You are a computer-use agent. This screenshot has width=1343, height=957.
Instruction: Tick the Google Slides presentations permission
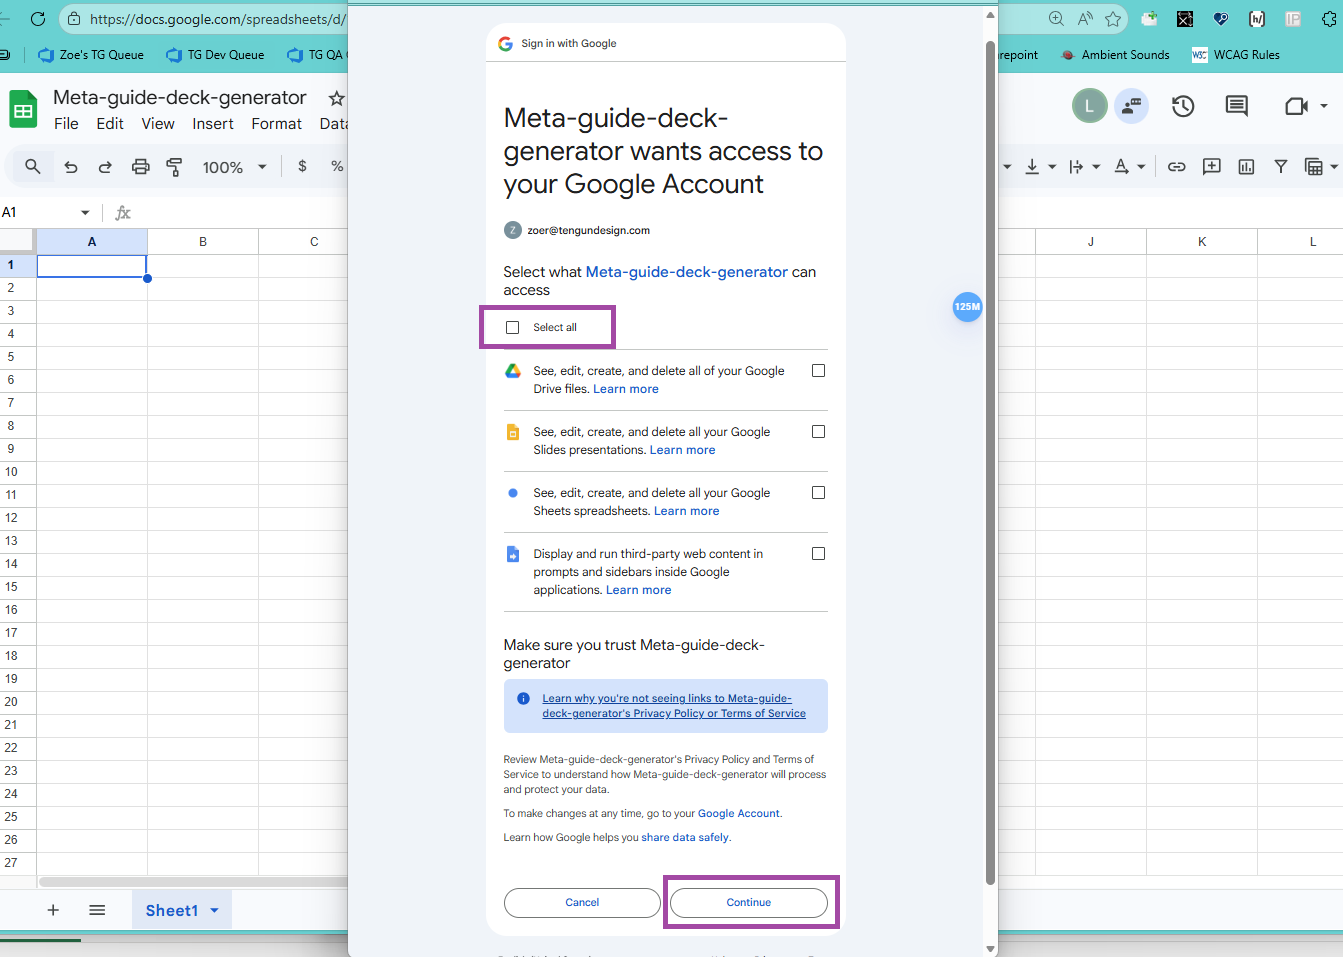pos(818,432)
